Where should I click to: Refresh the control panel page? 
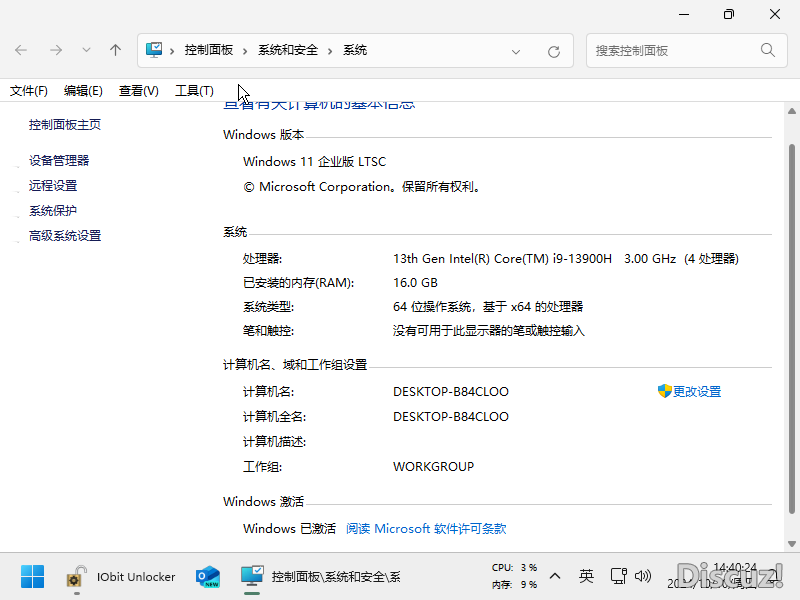(x=554, y=51)
